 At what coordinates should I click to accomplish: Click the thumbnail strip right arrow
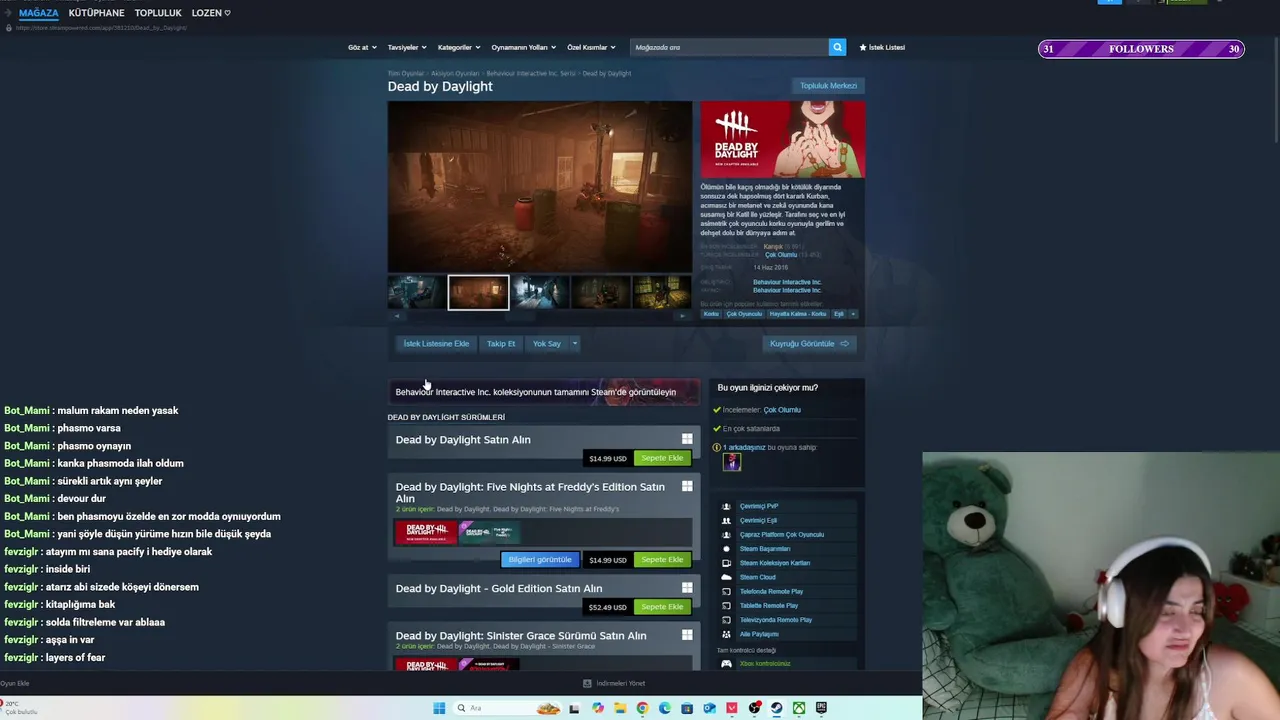683,316
